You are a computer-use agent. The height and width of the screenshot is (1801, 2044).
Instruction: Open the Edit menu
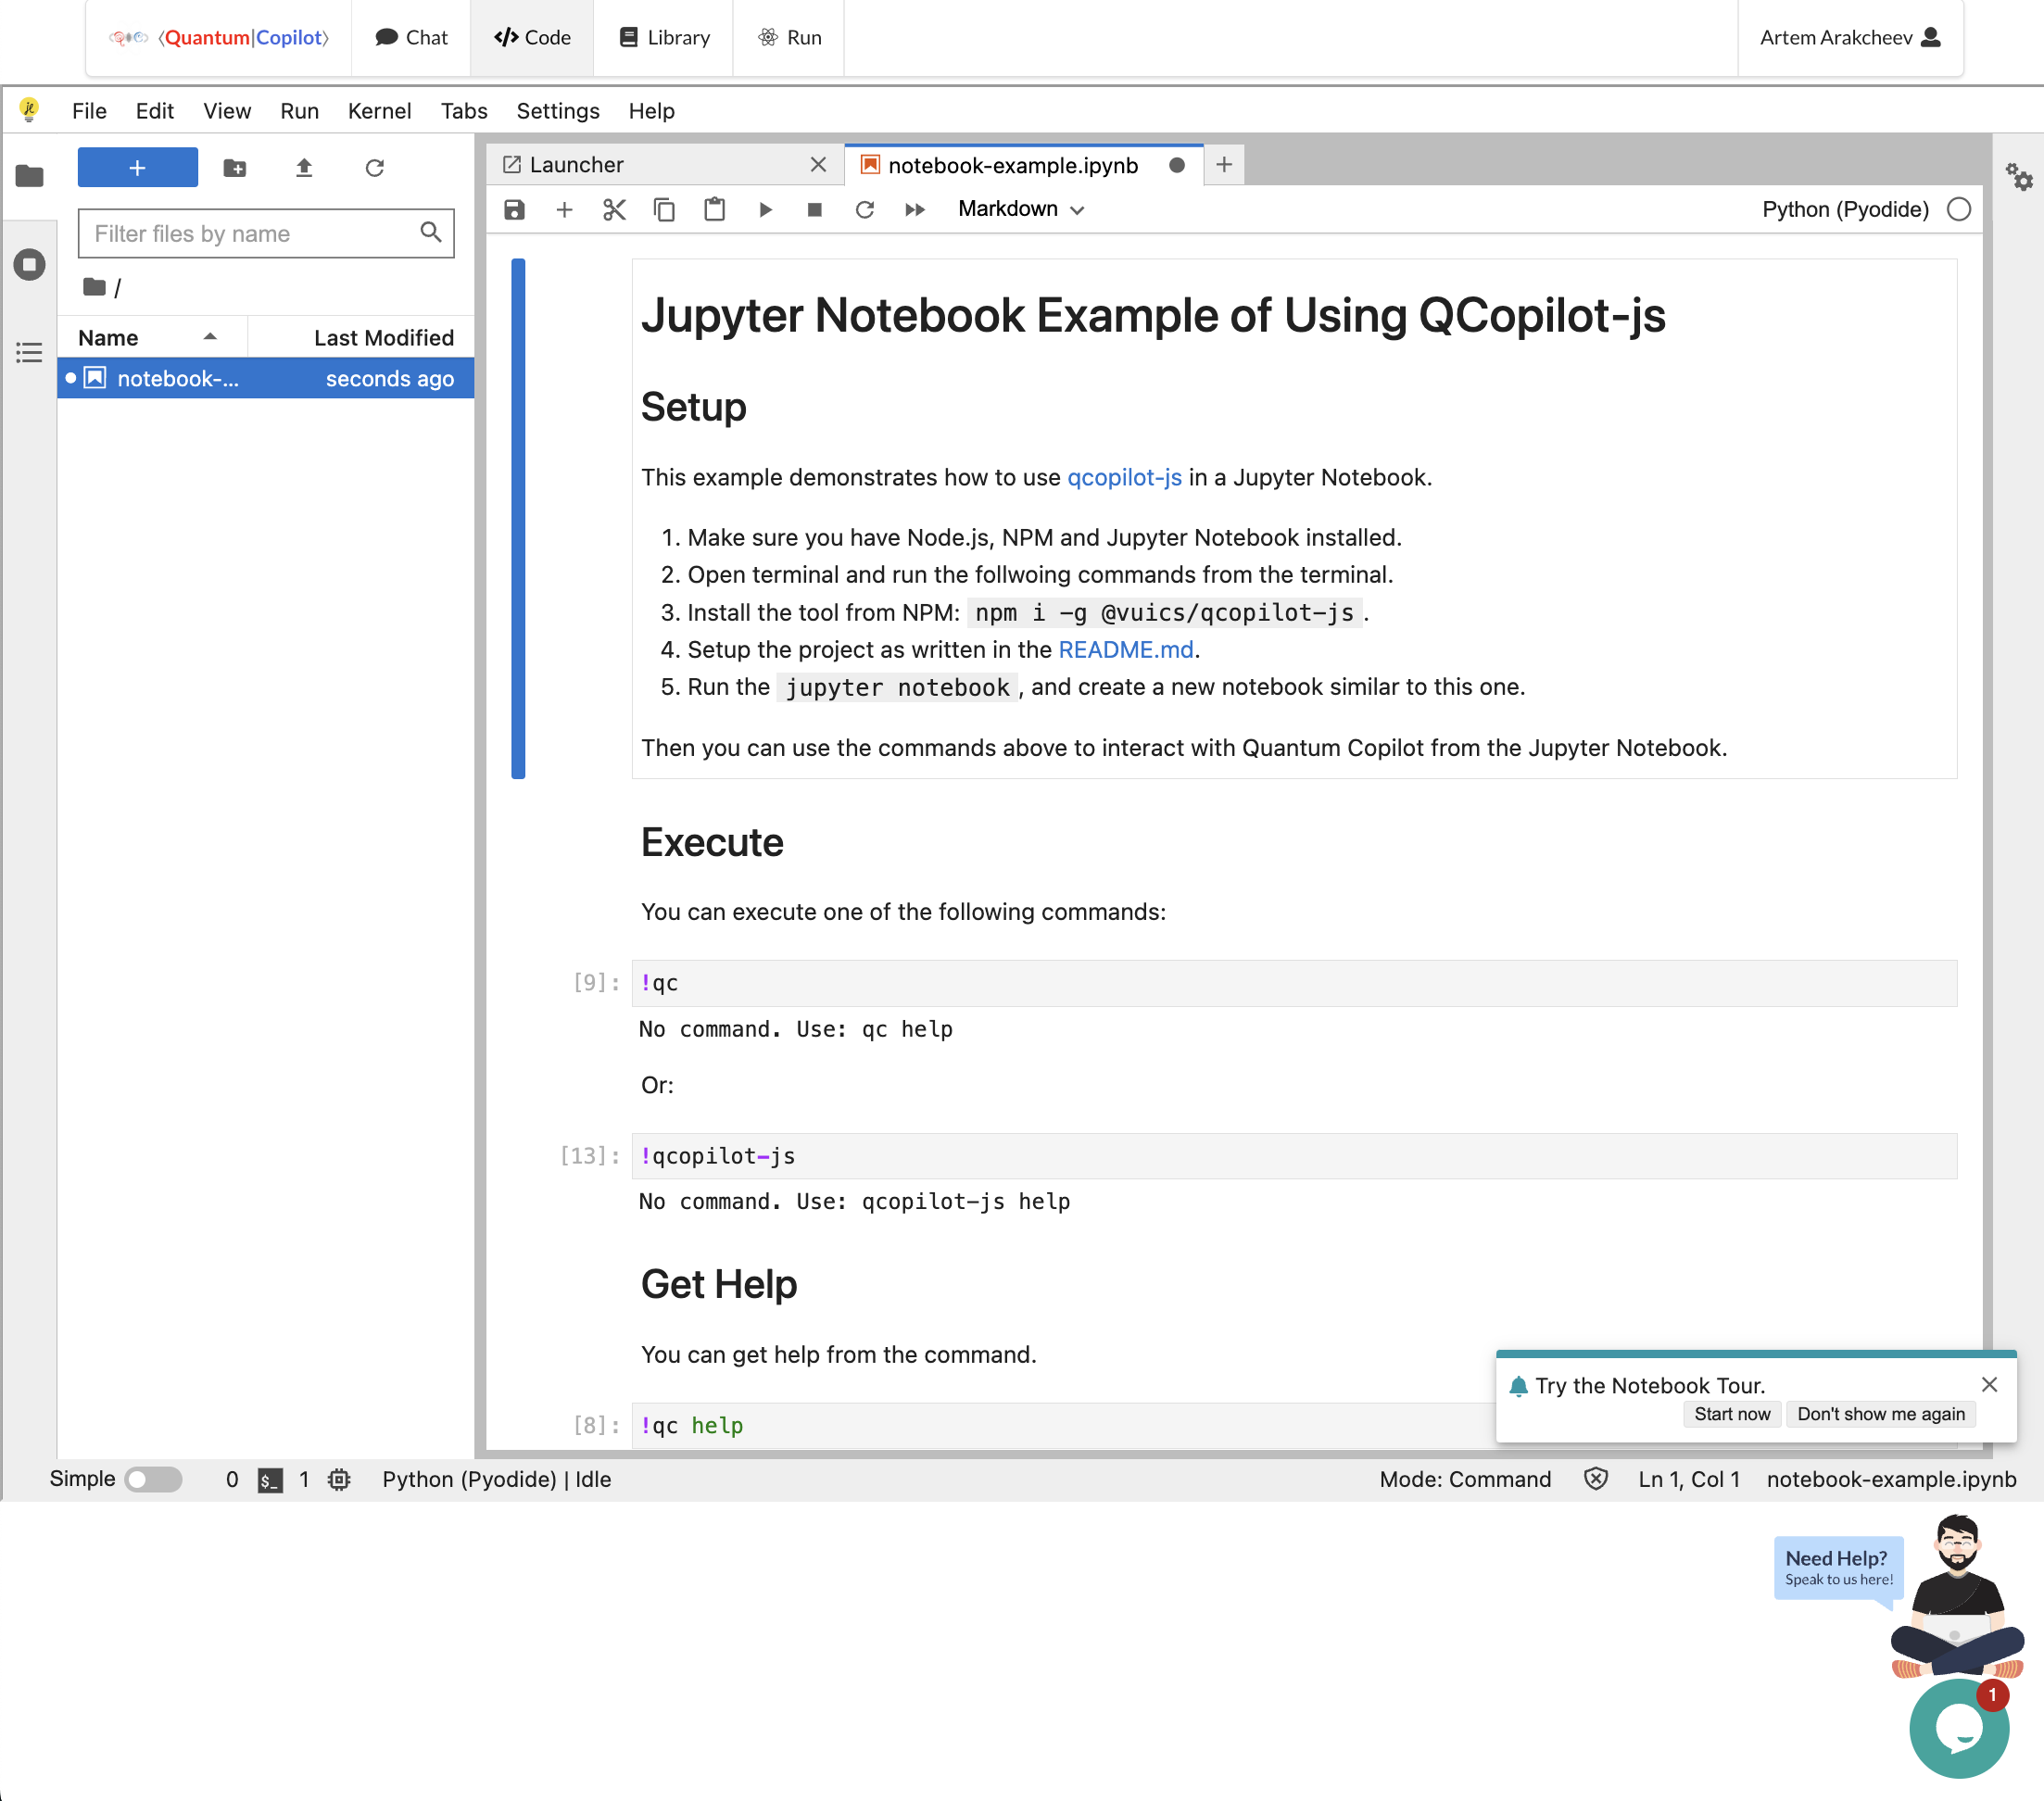coord(155,111)
